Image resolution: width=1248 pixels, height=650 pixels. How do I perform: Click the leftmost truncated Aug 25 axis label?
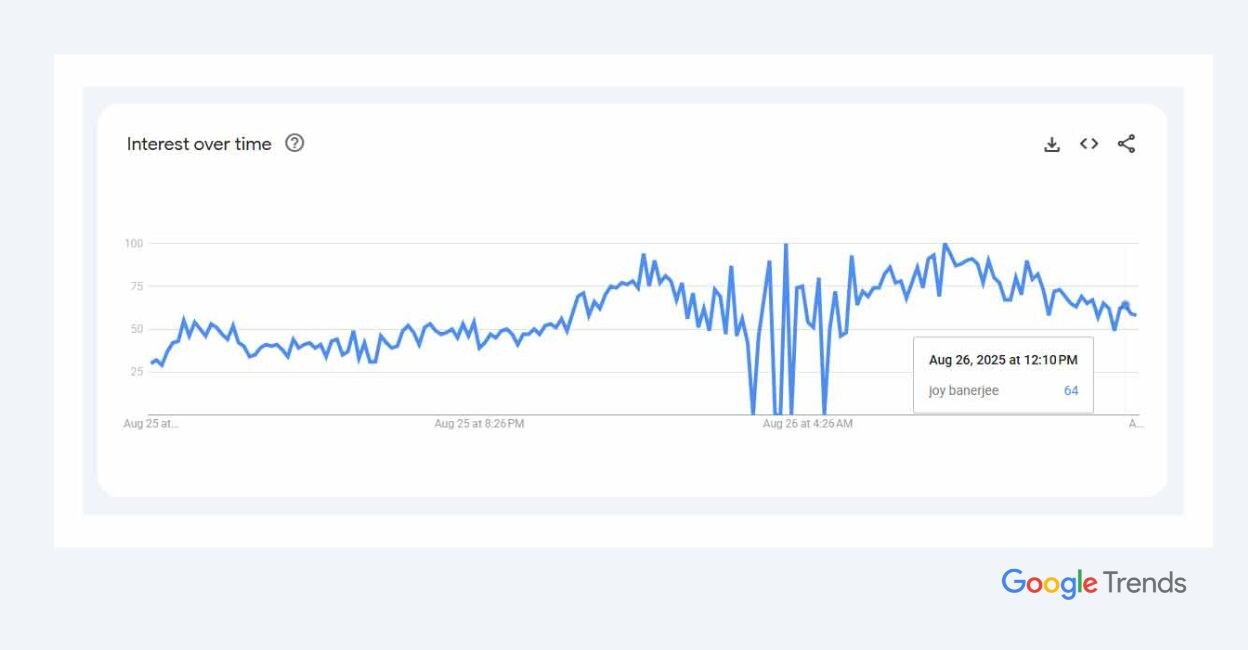tap(151, 424)
